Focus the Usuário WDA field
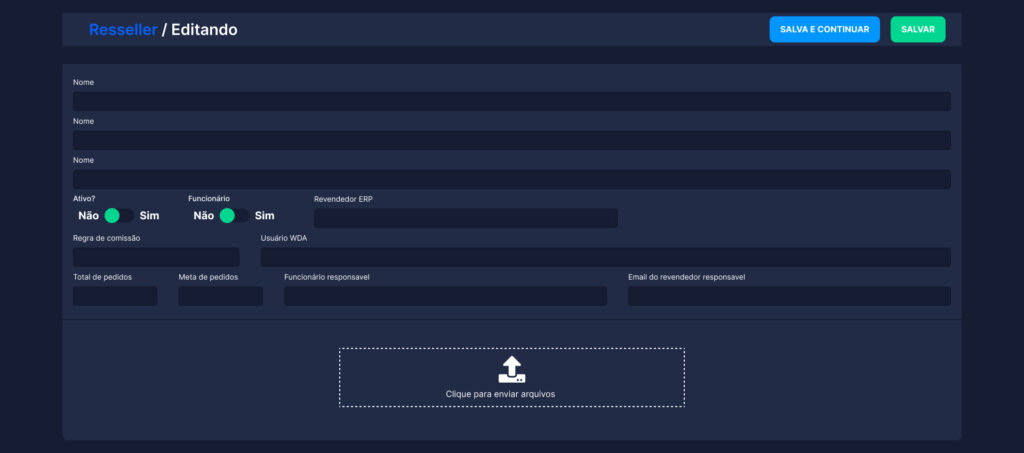1024x453 pixels. [605, 257]
